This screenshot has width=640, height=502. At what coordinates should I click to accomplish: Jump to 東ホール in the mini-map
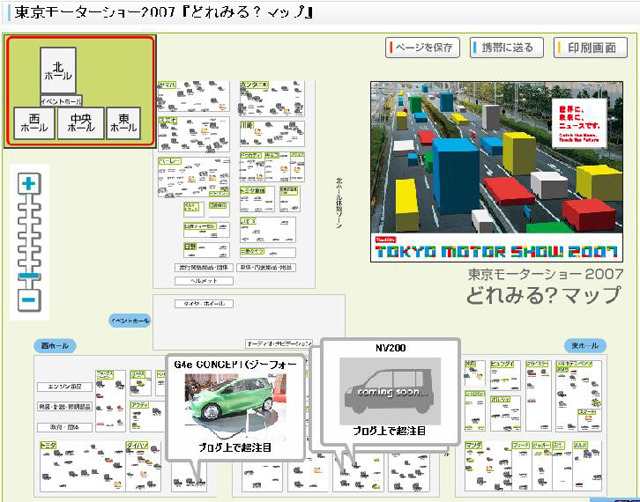click(x=123, y=123)
